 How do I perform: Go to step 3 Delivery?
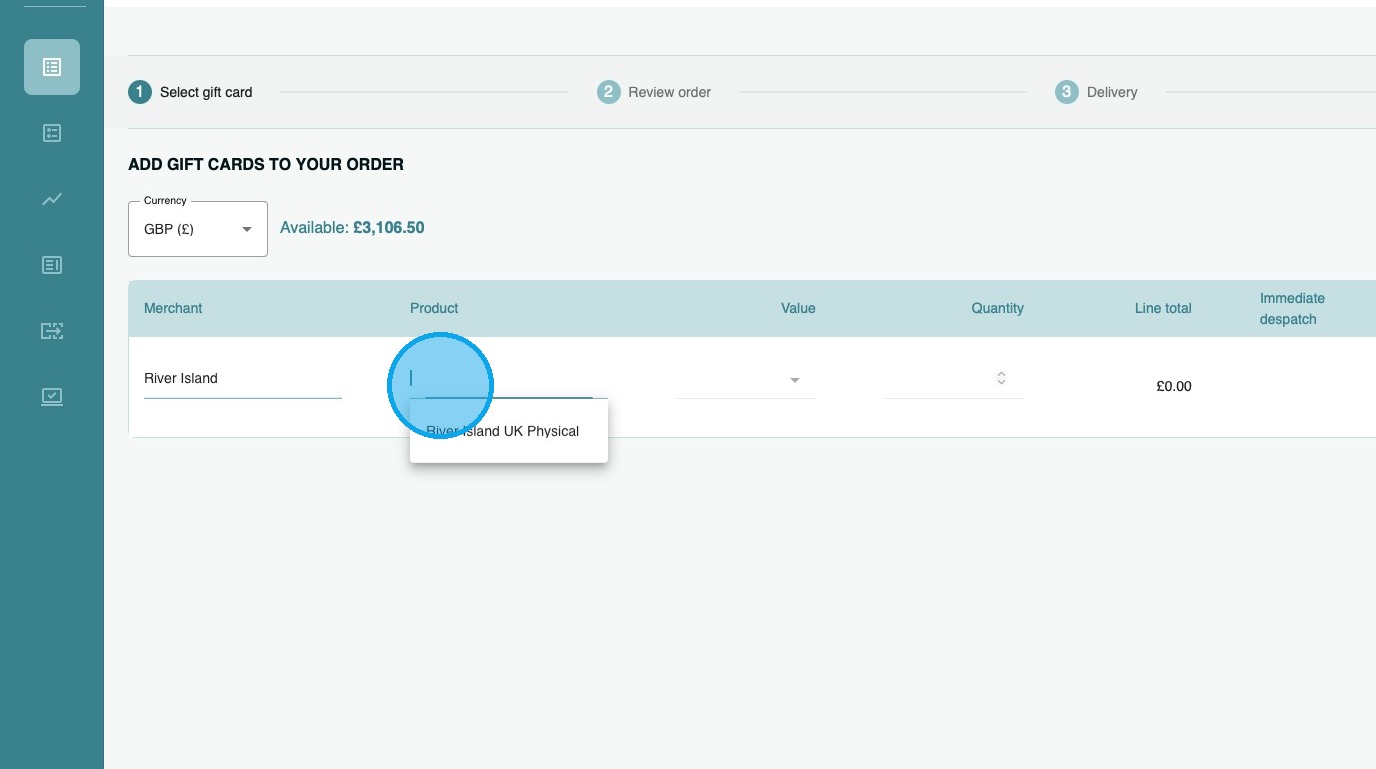click(1096, 92)
